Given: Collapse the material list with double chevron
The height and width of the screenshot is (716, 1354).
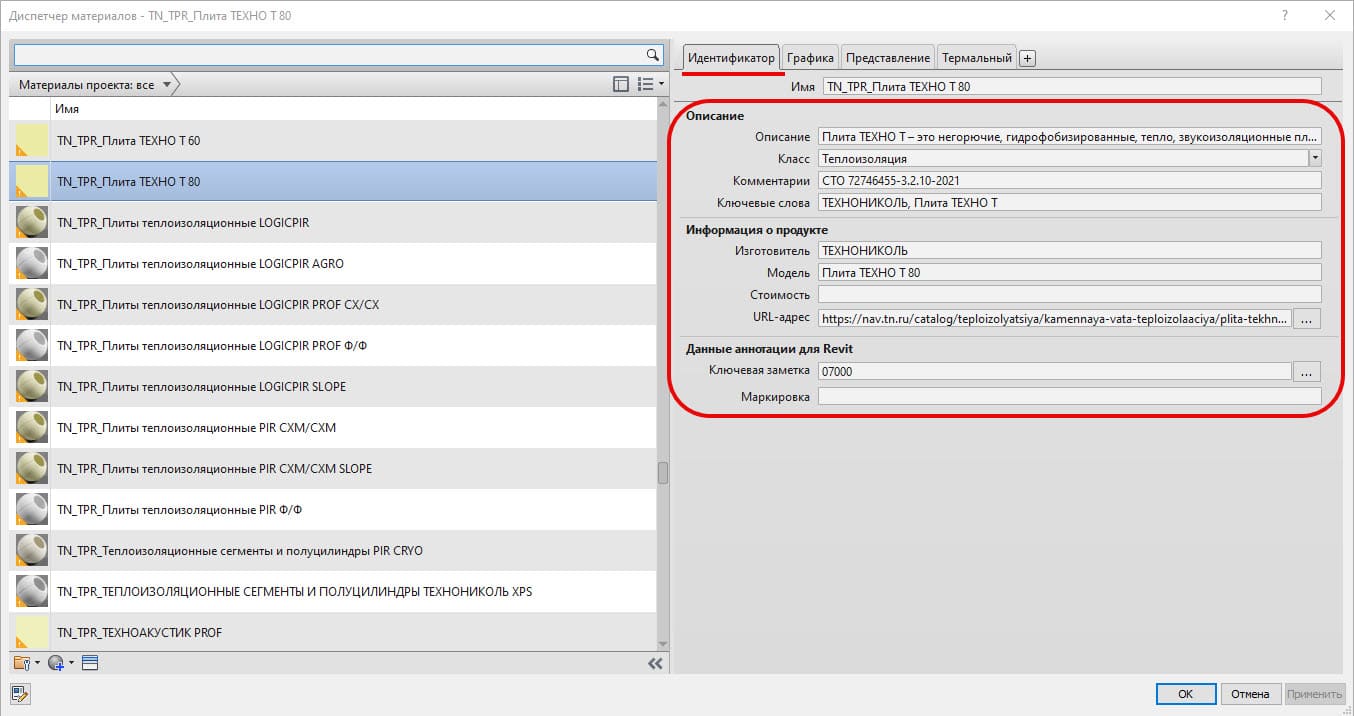Looking at the screenshot, I should pyautogui.click(x=655, y=663).
